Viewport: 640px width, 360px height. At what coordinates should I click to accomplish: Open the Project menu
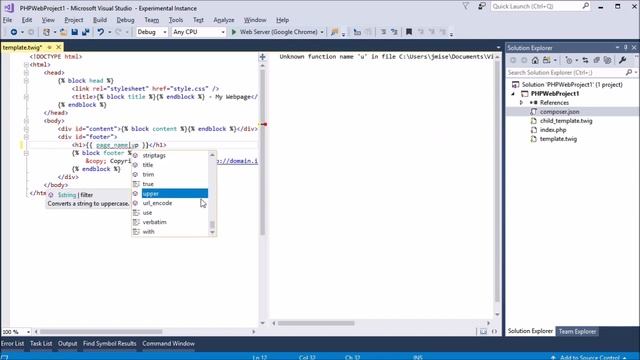coord(73,20)
